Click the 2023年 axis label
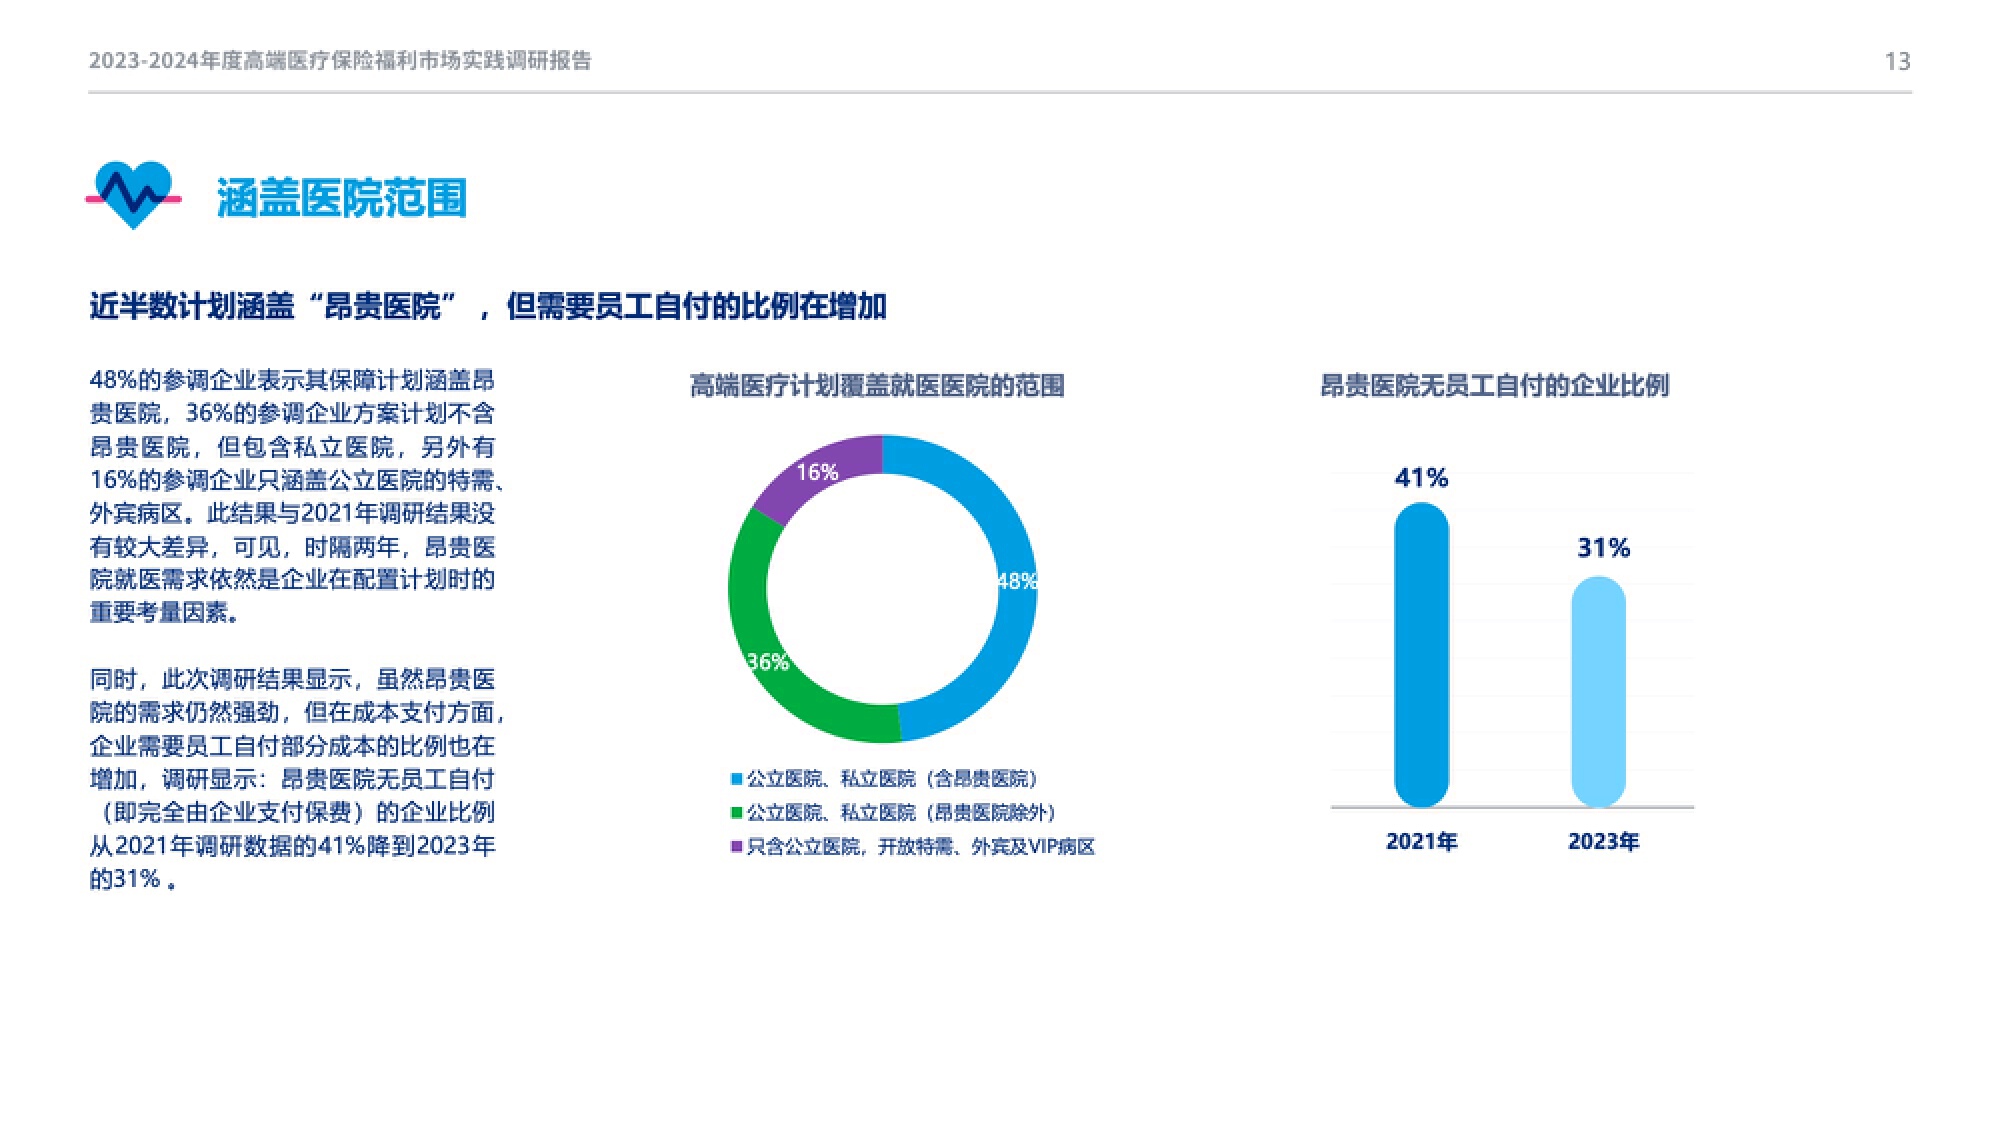2000x1125 pixels. (x=1603, y=842)
